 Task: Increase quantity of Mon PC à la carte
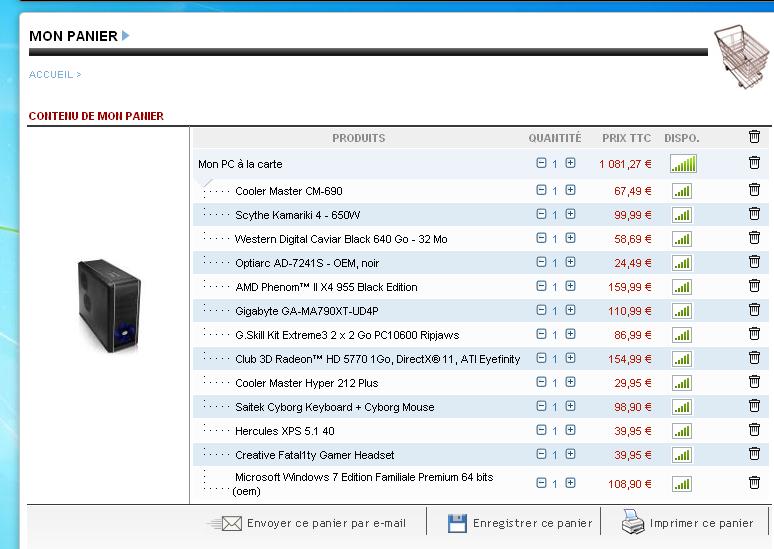[570, 163]
